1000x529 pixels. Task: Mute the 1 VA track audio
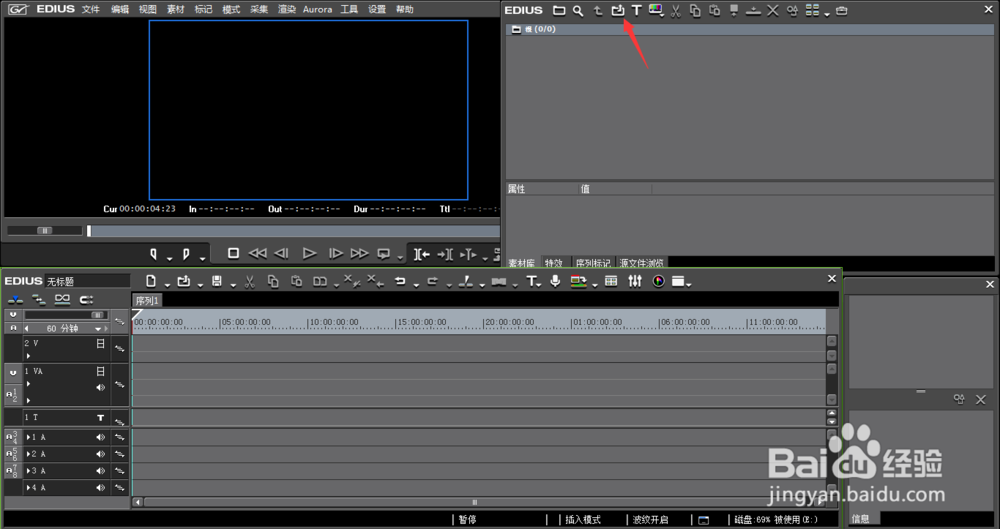pos(100,387)
